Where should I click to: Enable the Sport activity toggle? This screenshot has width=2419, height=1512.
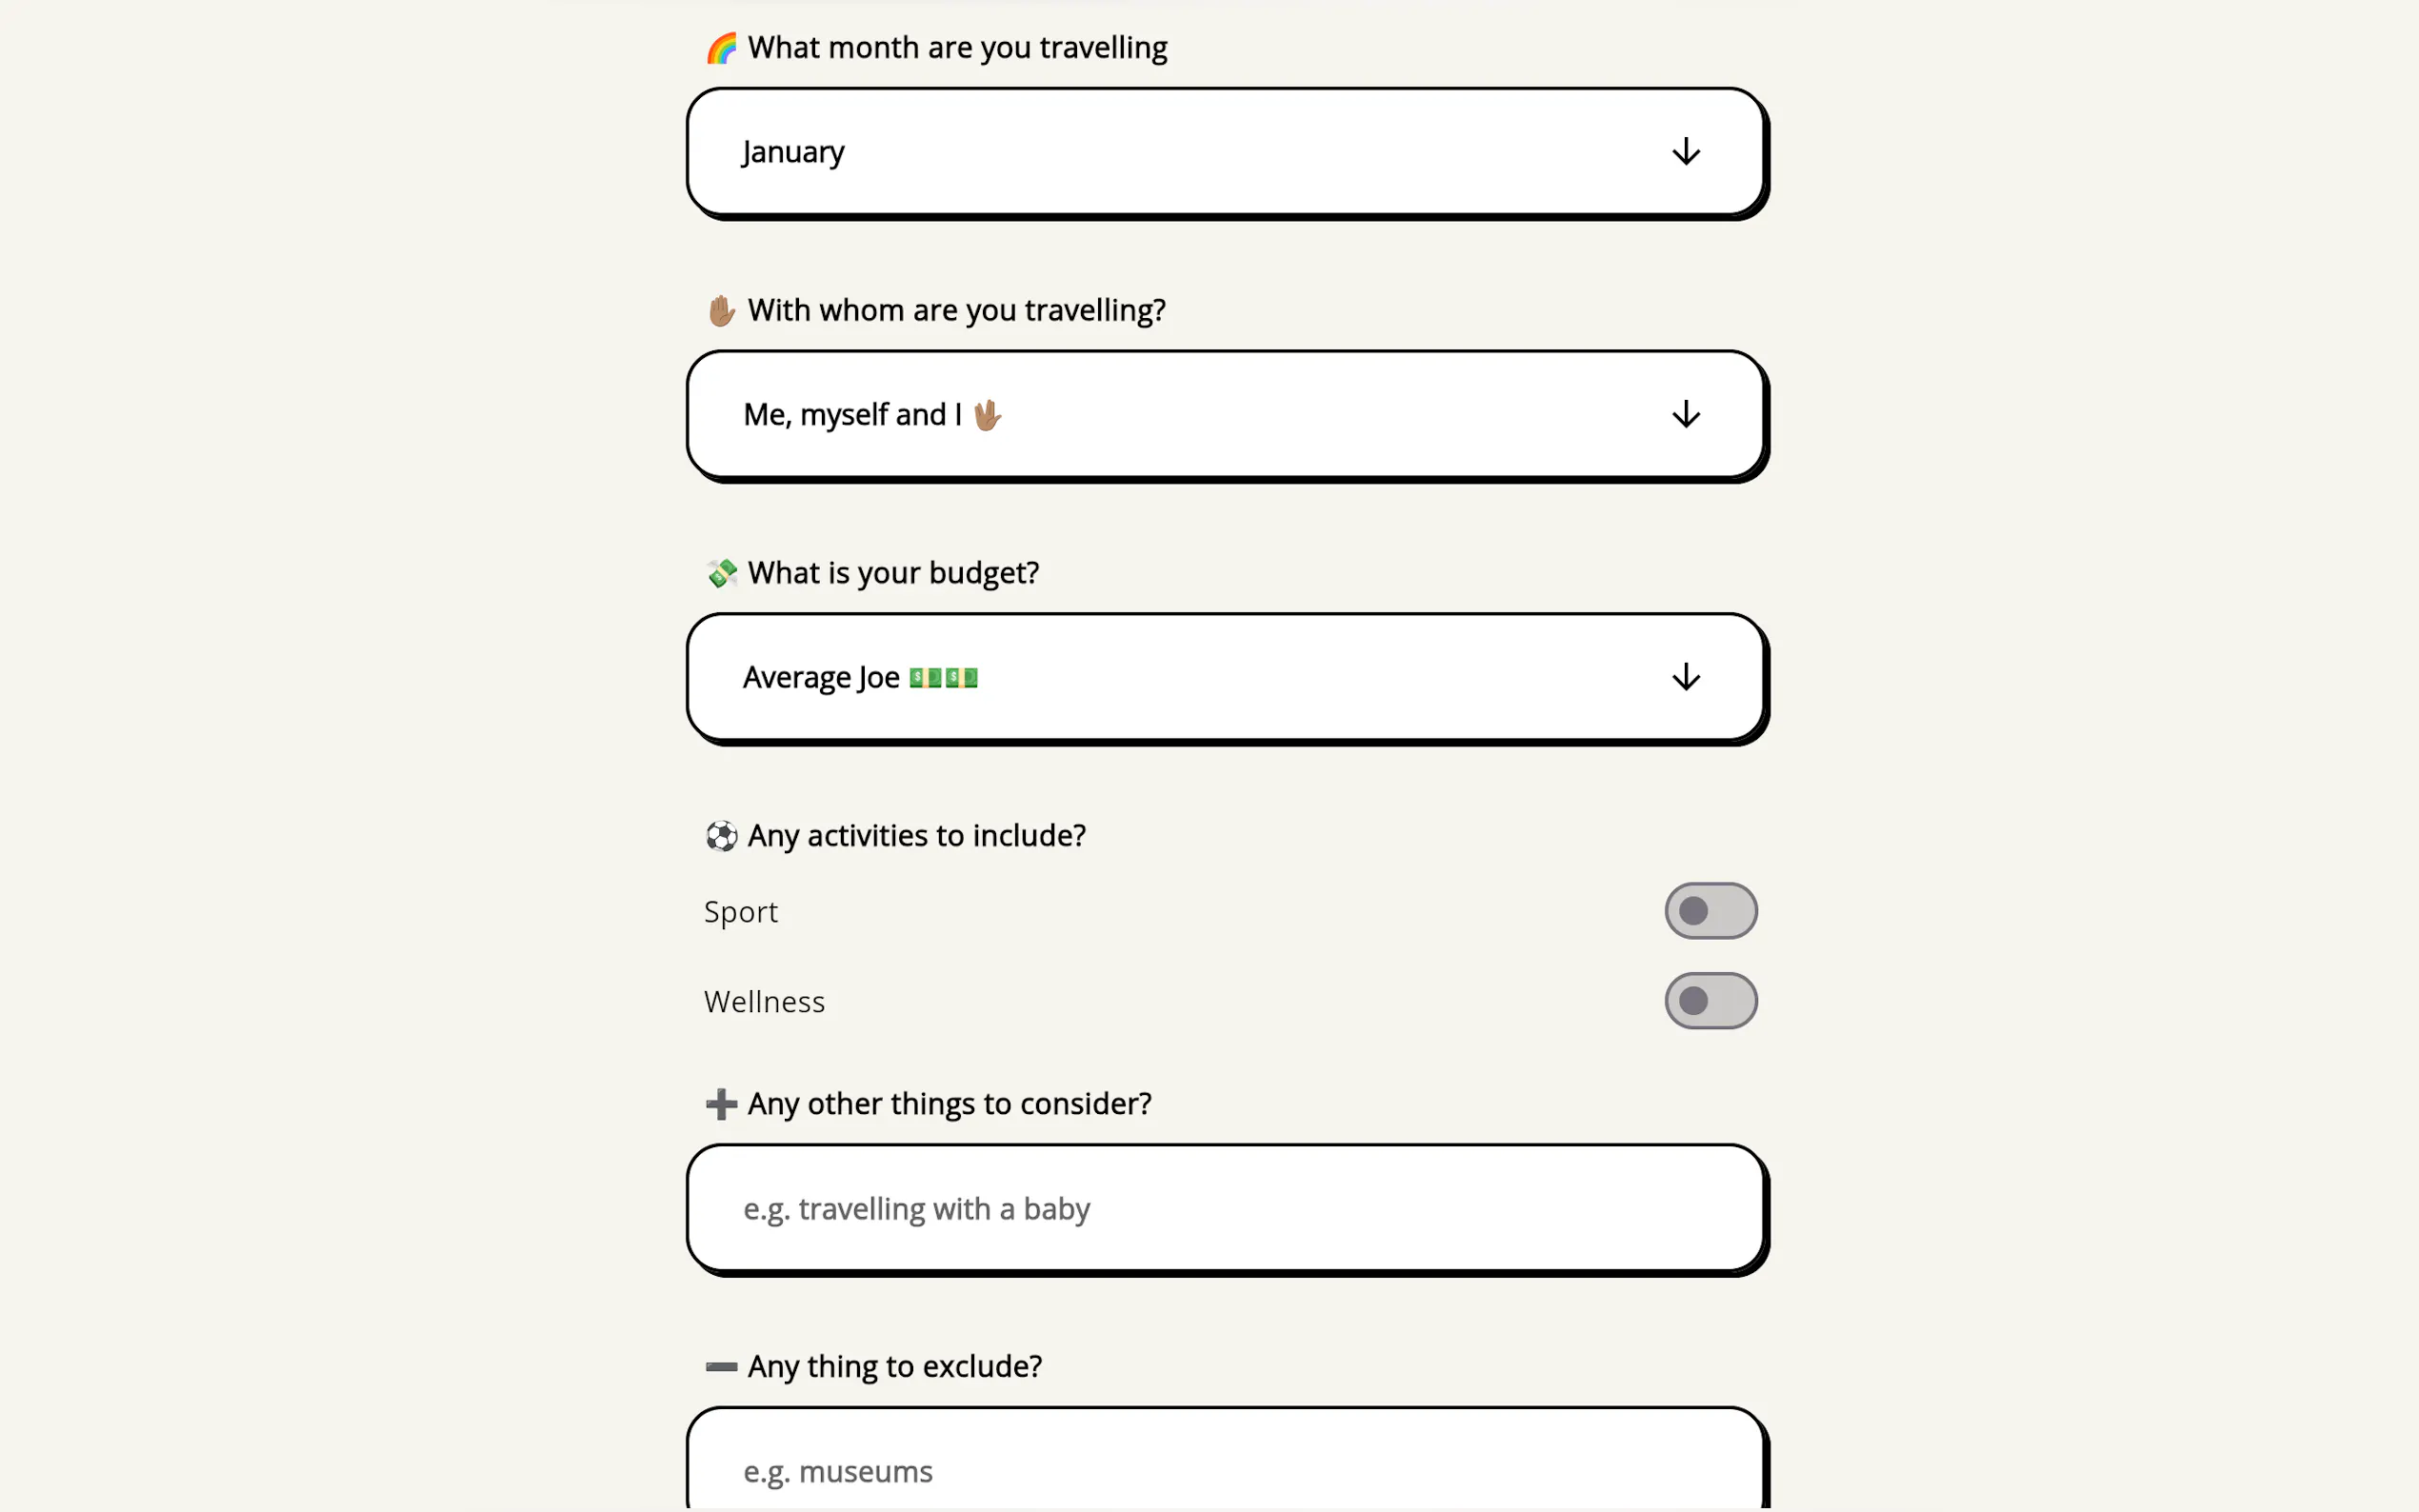click(1710, 911)
